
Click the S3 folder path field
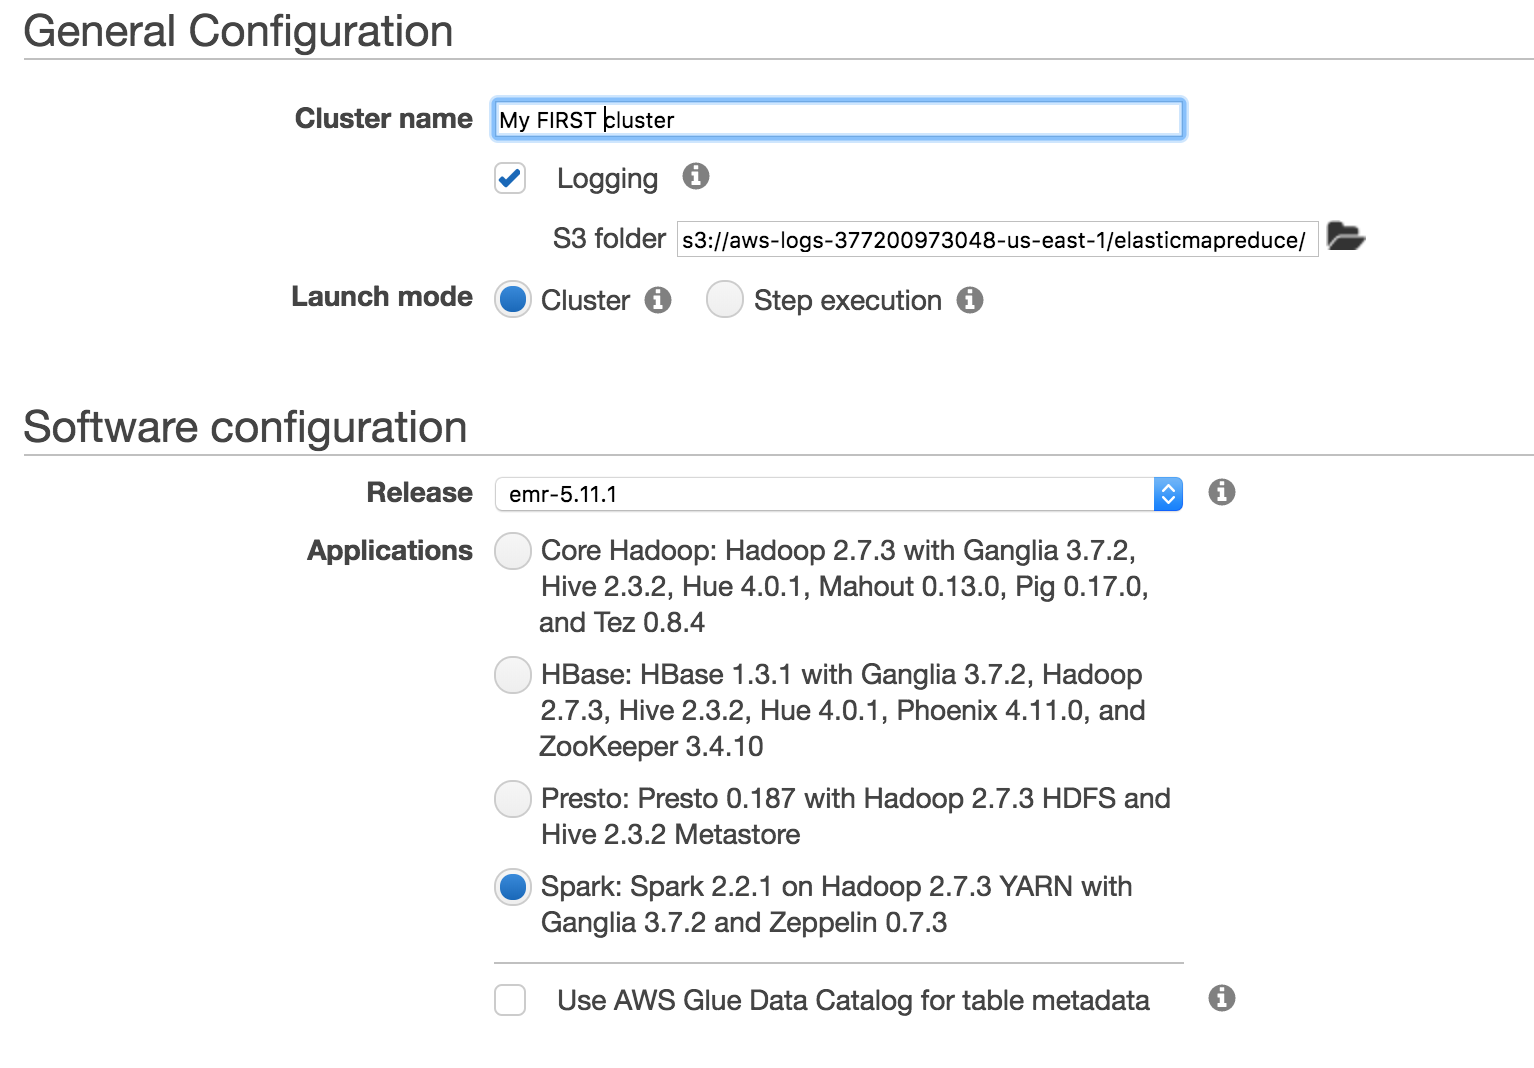click(x=997, y=240)
